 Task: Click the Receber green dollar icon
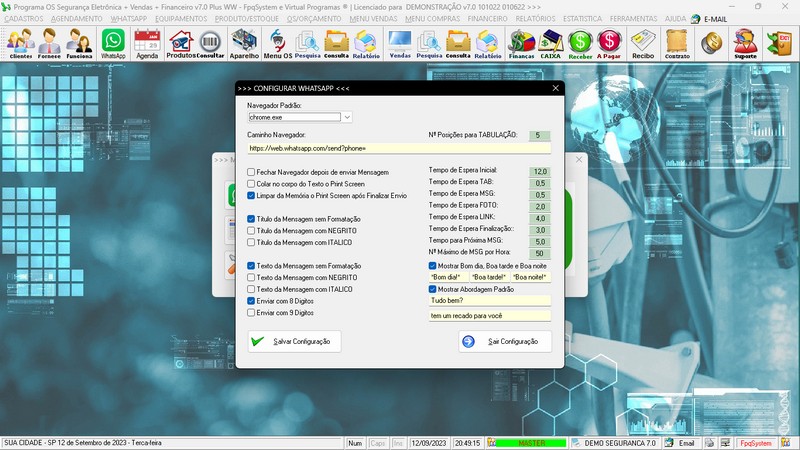[580, 44]
